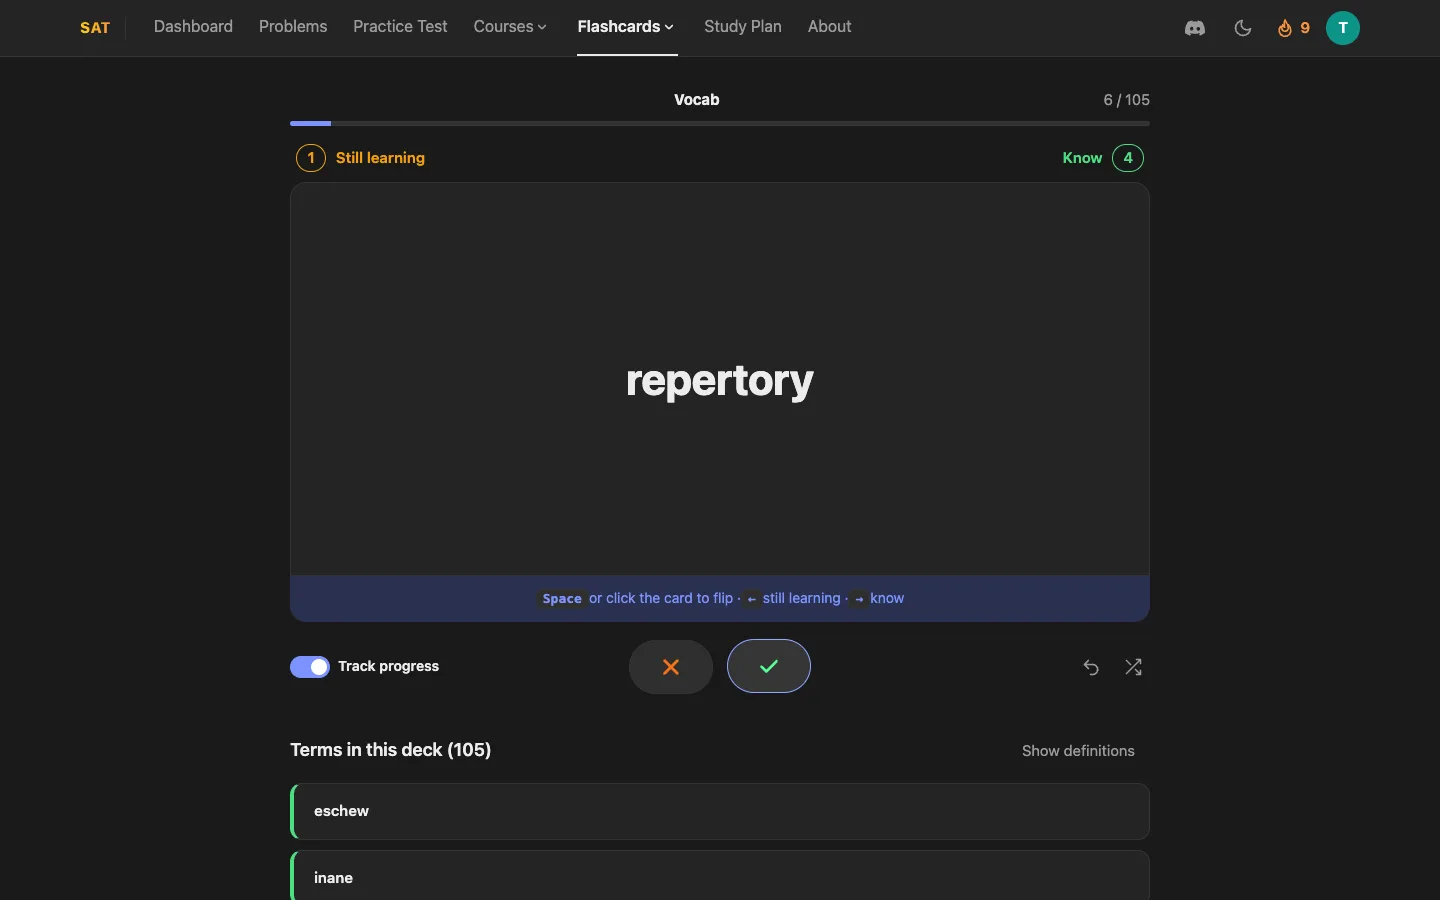1440x900 pixels.
Task: Click the Know count badge
Action: 1128,158
